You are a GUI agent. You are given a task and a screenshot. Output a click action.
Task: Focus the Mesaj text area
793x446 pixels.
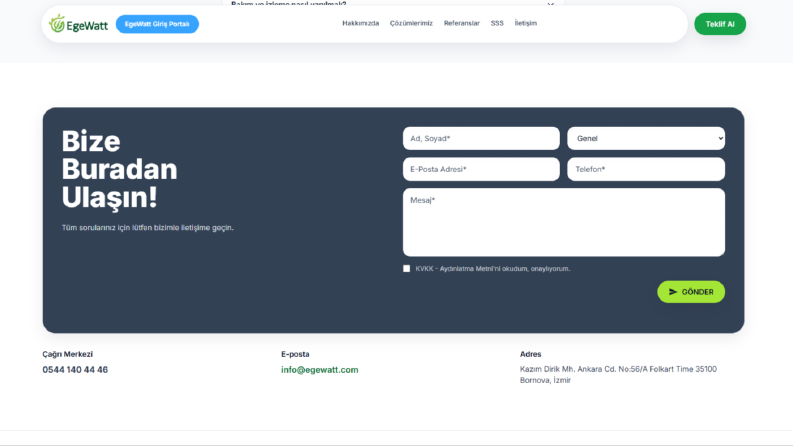pos(564,222)
